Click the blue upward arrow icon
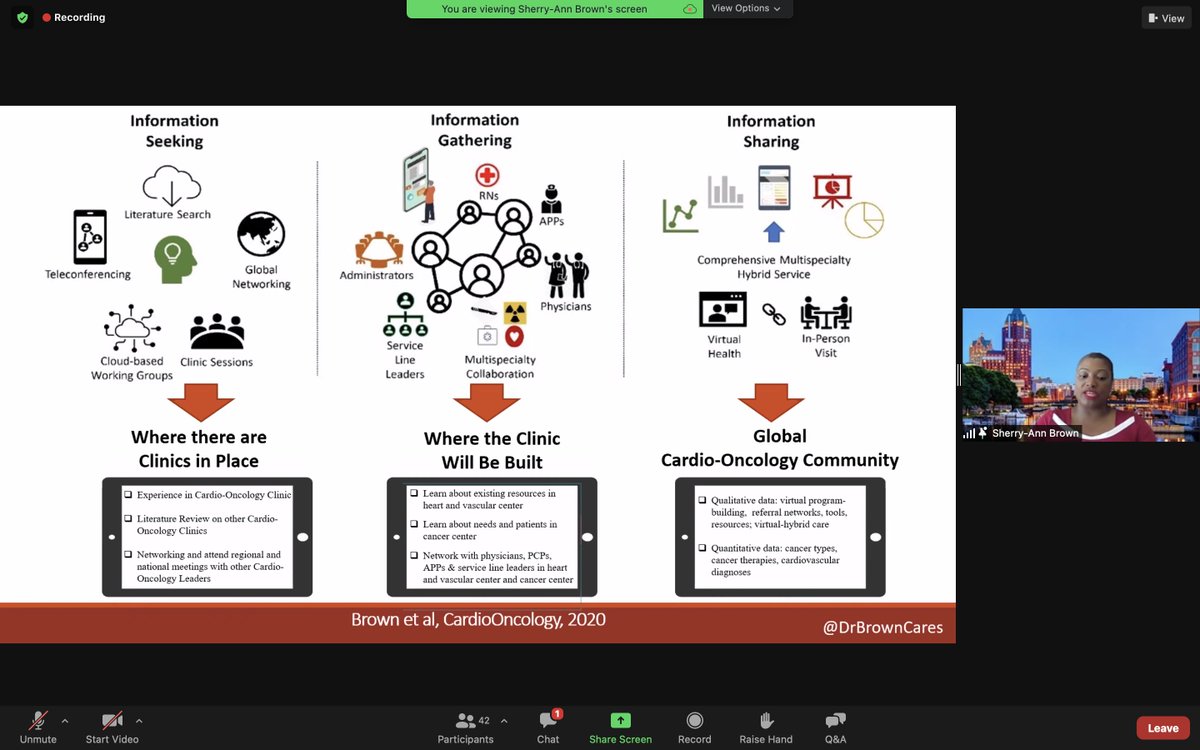The height and width of the screenshot is (750, 1200). [x=773, y=232]
